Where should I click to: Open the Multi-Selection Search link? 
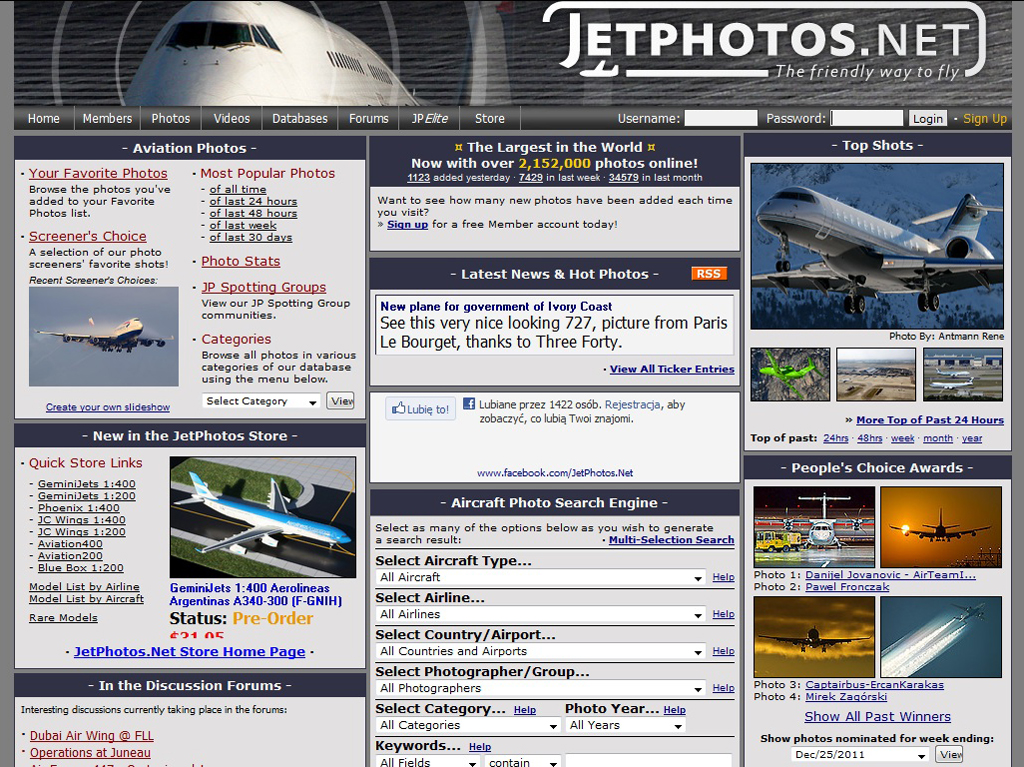tap(671, 540)
